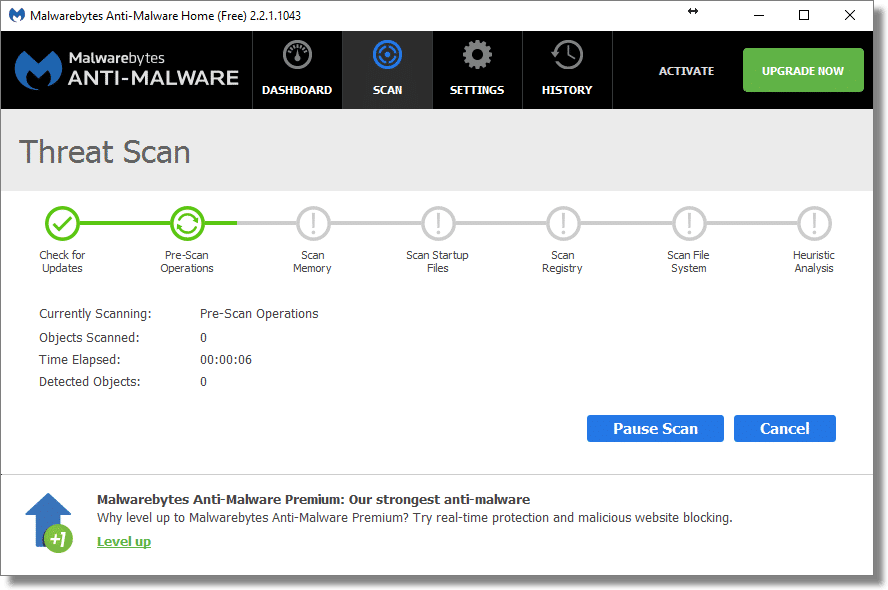Click the Settings gear icon

[477, 55]
